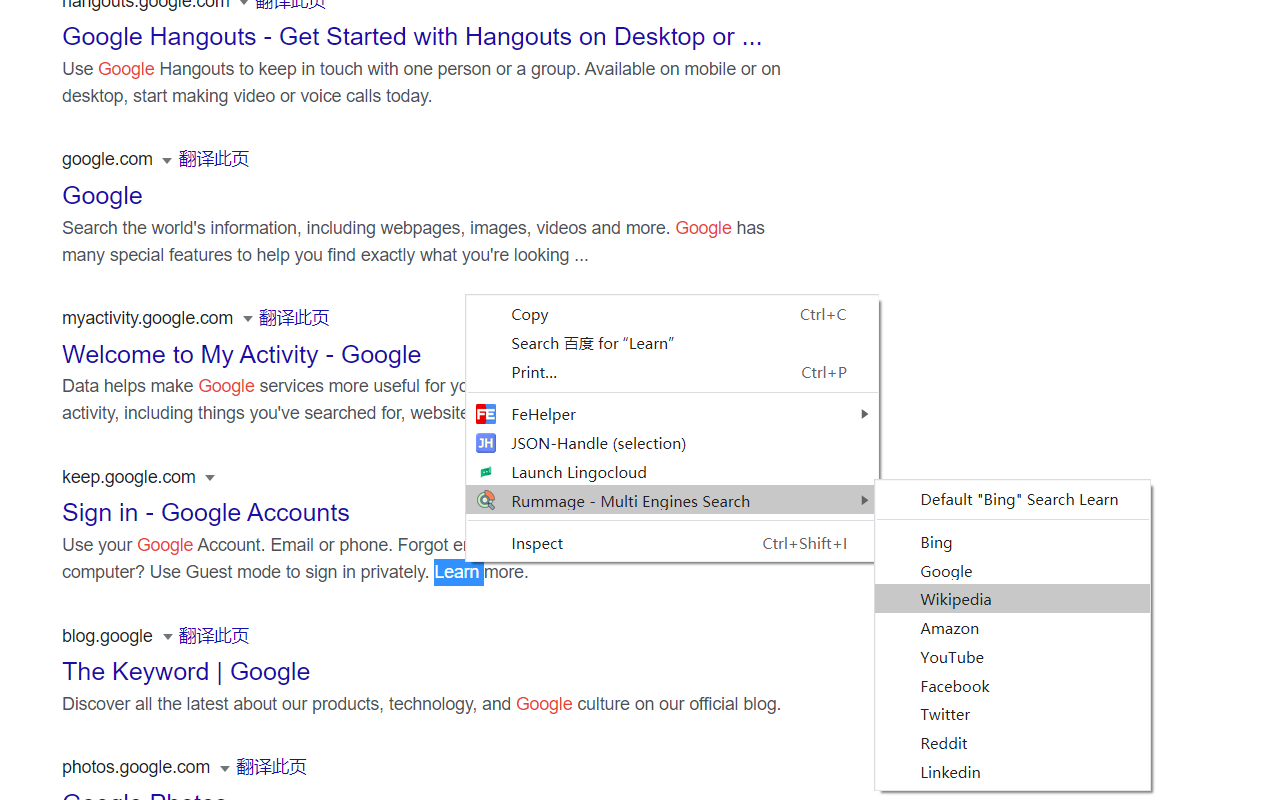
Task: Search with Twitter in submenu
Action: coord(1013,714)
